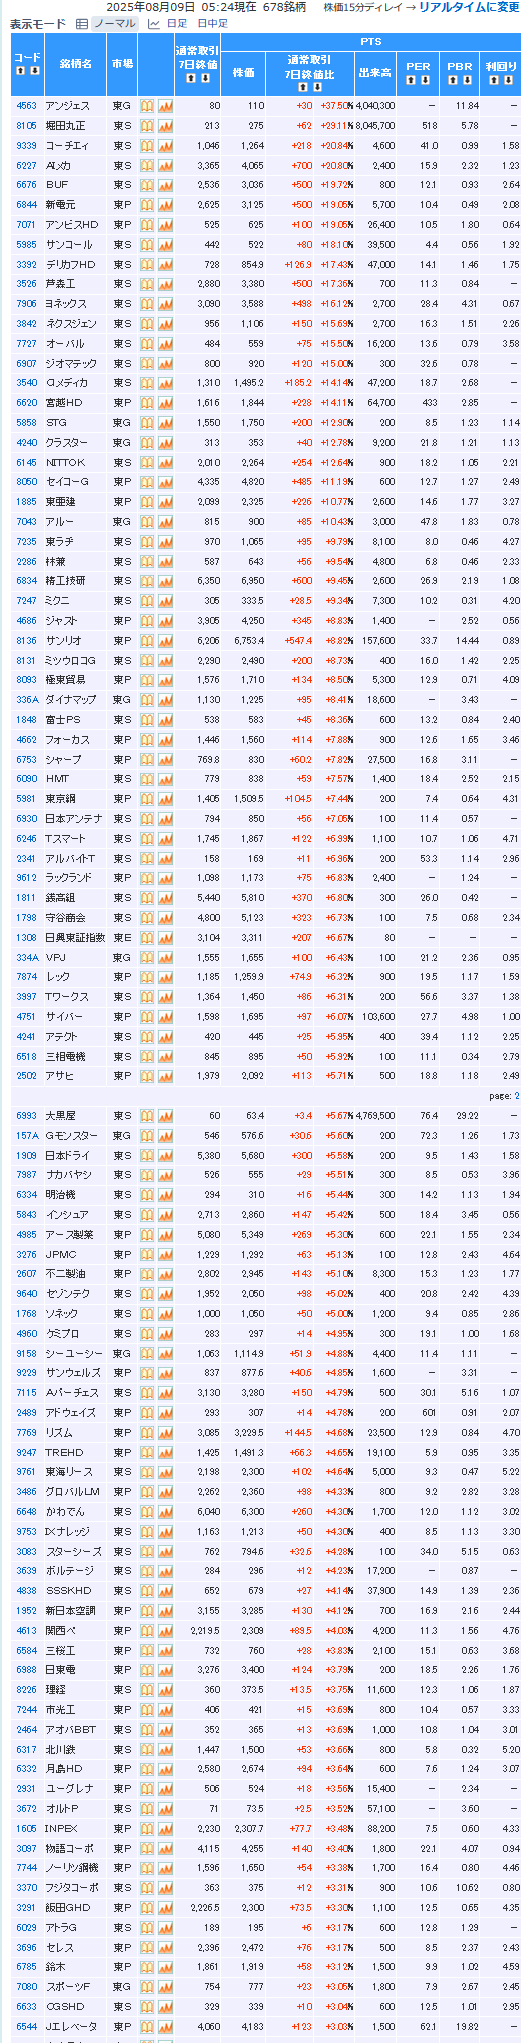532x2043 pixels.
Task: Open the book icon for サンコール row
Action: [147, 245]
